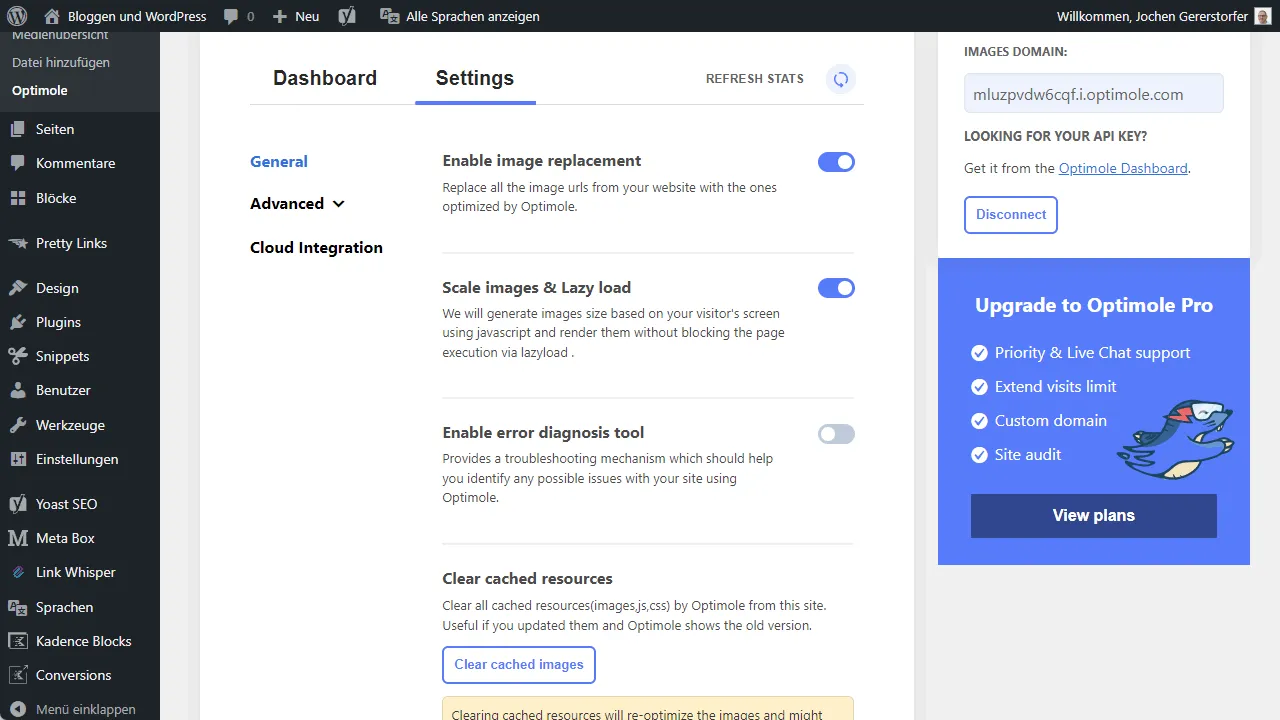The image size is (1280, 720).
Task: Click the Disconnect button
Action: [x=1011, y=215]
